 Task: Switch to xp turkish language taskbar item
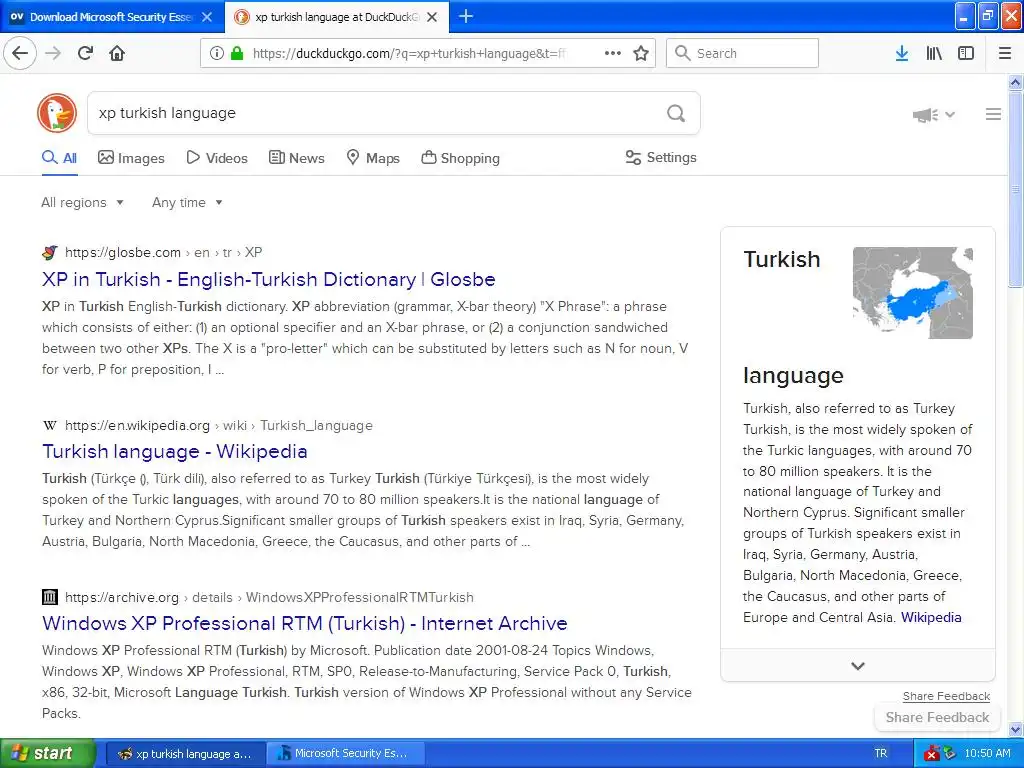pos(185,753)
